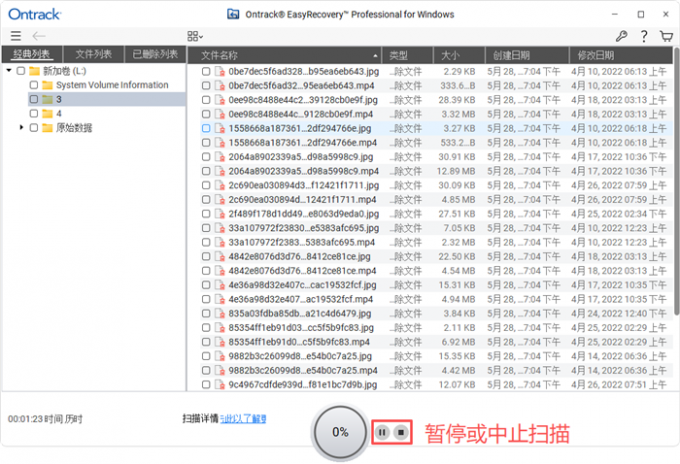This screenshot has height=464, width=680.
Task: Sort by 类型 column header
Action: [407, 55]
